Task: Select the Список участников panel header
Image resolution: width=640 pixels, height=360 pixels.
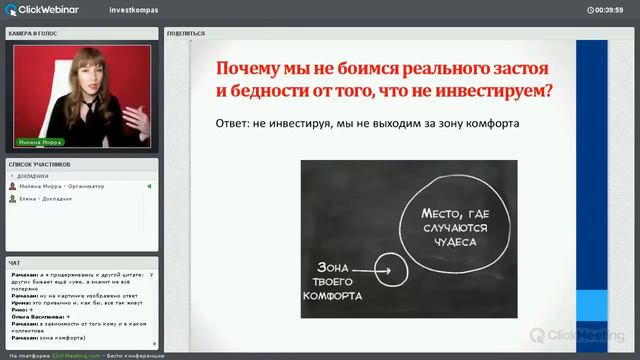Action: pos(82,164)
